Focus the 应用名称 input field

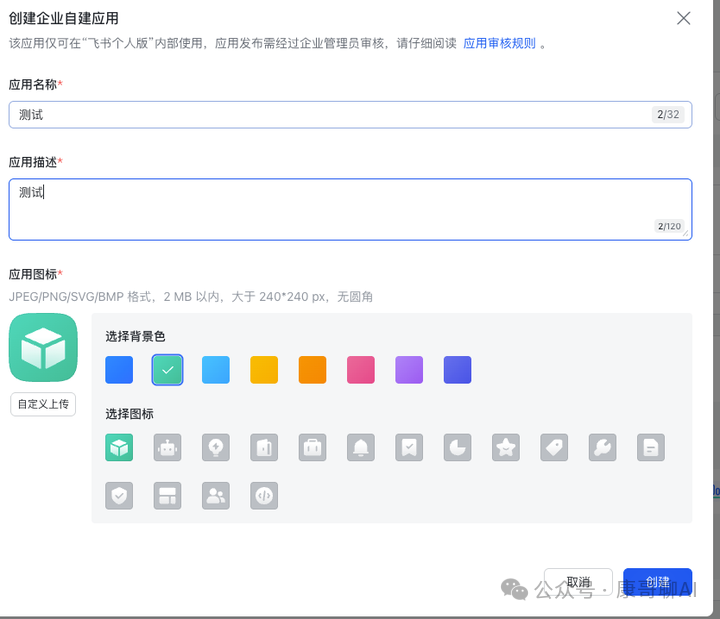[350, 115]
